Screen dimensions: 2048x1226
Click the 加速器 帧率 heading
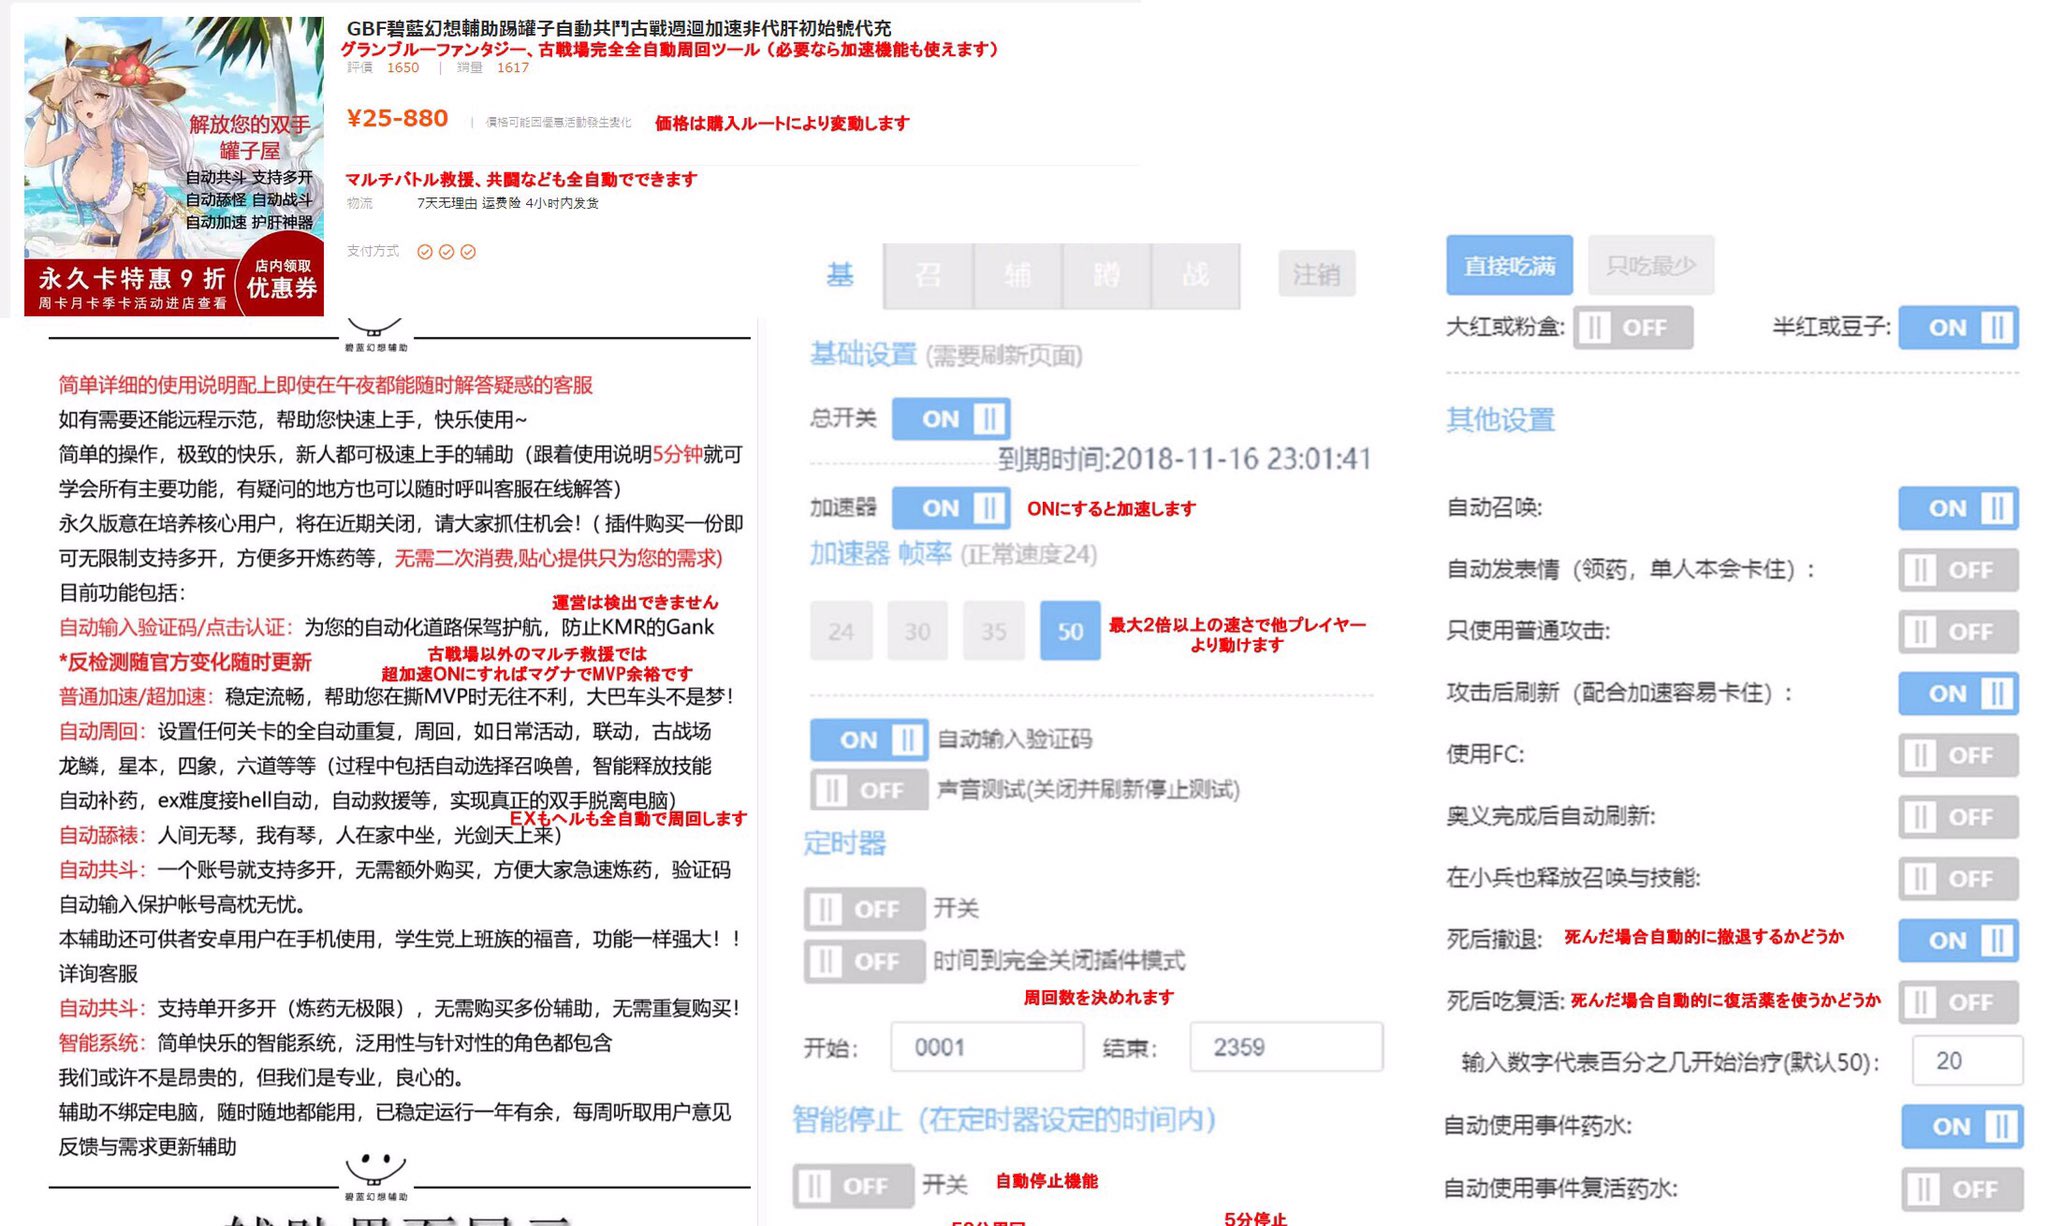click(880, 553)
